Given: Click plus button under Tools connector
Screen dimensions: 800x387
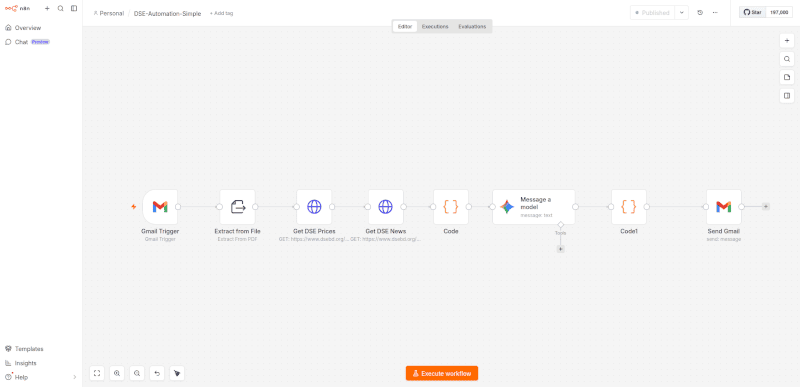Looking at the screenshot, I should pyautogui.click(x=560, y=249).
